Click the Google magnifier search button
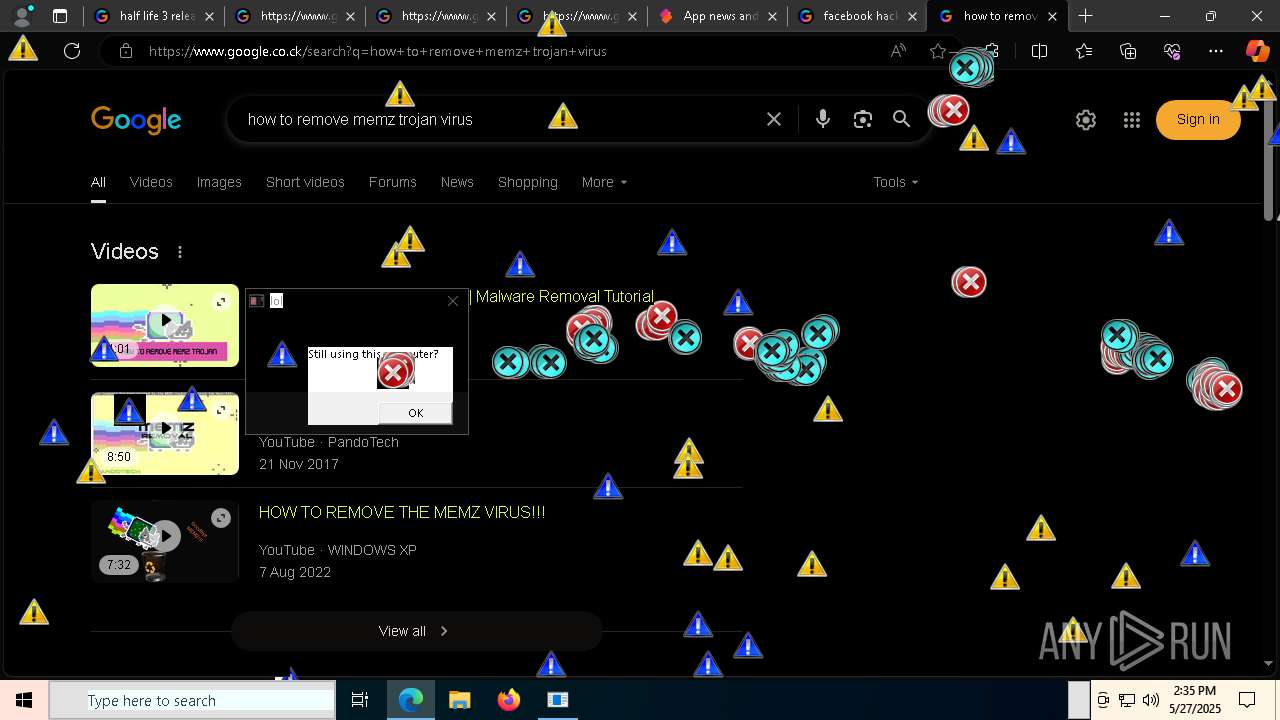Image resolution: width=1280 pixels, height=720 pixels. 901,119
